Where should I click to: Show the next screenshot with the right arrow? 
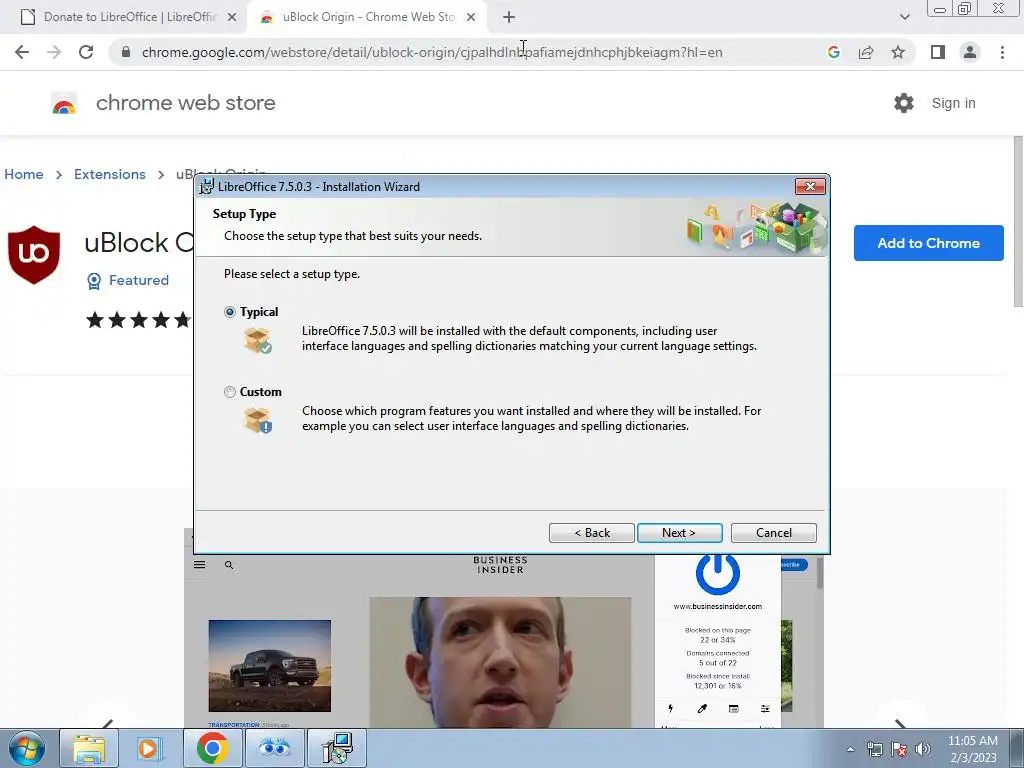coord(900,724)
